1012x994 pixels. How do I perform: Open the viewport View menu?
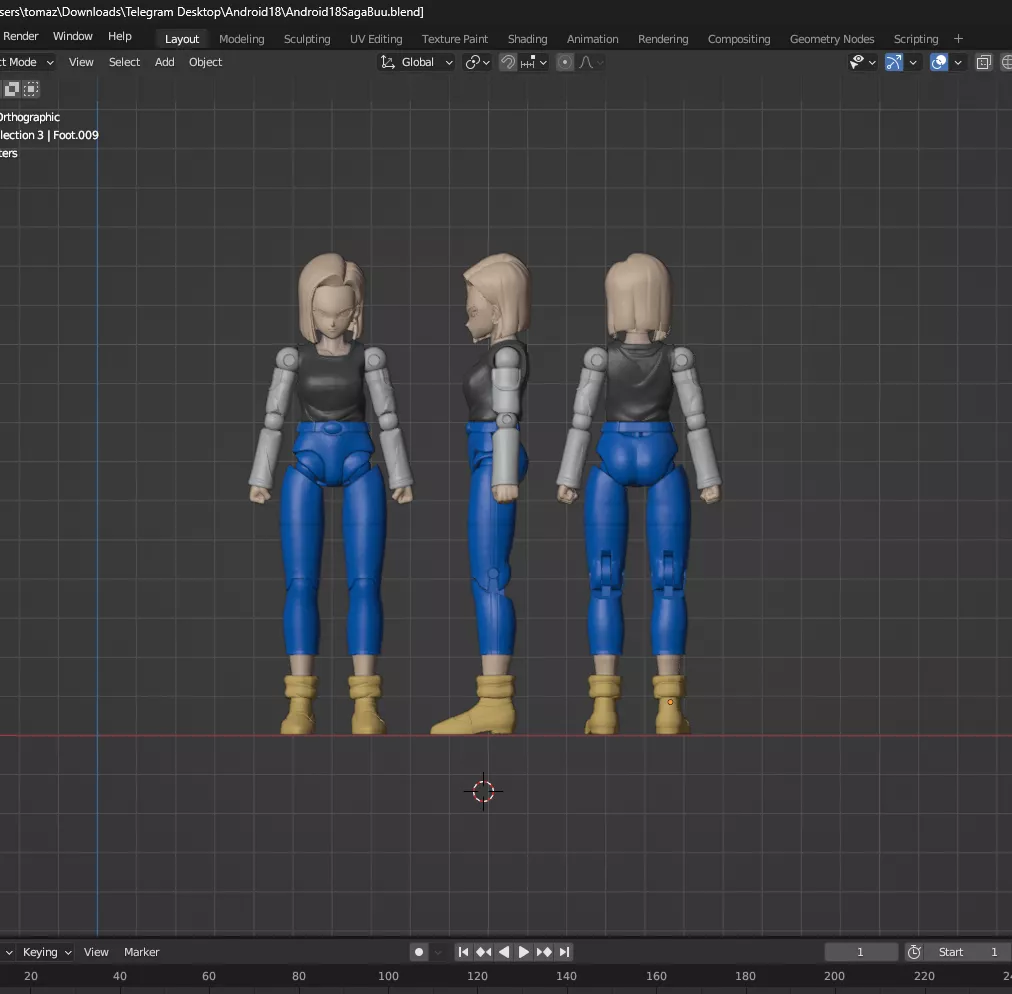point(81,62)
